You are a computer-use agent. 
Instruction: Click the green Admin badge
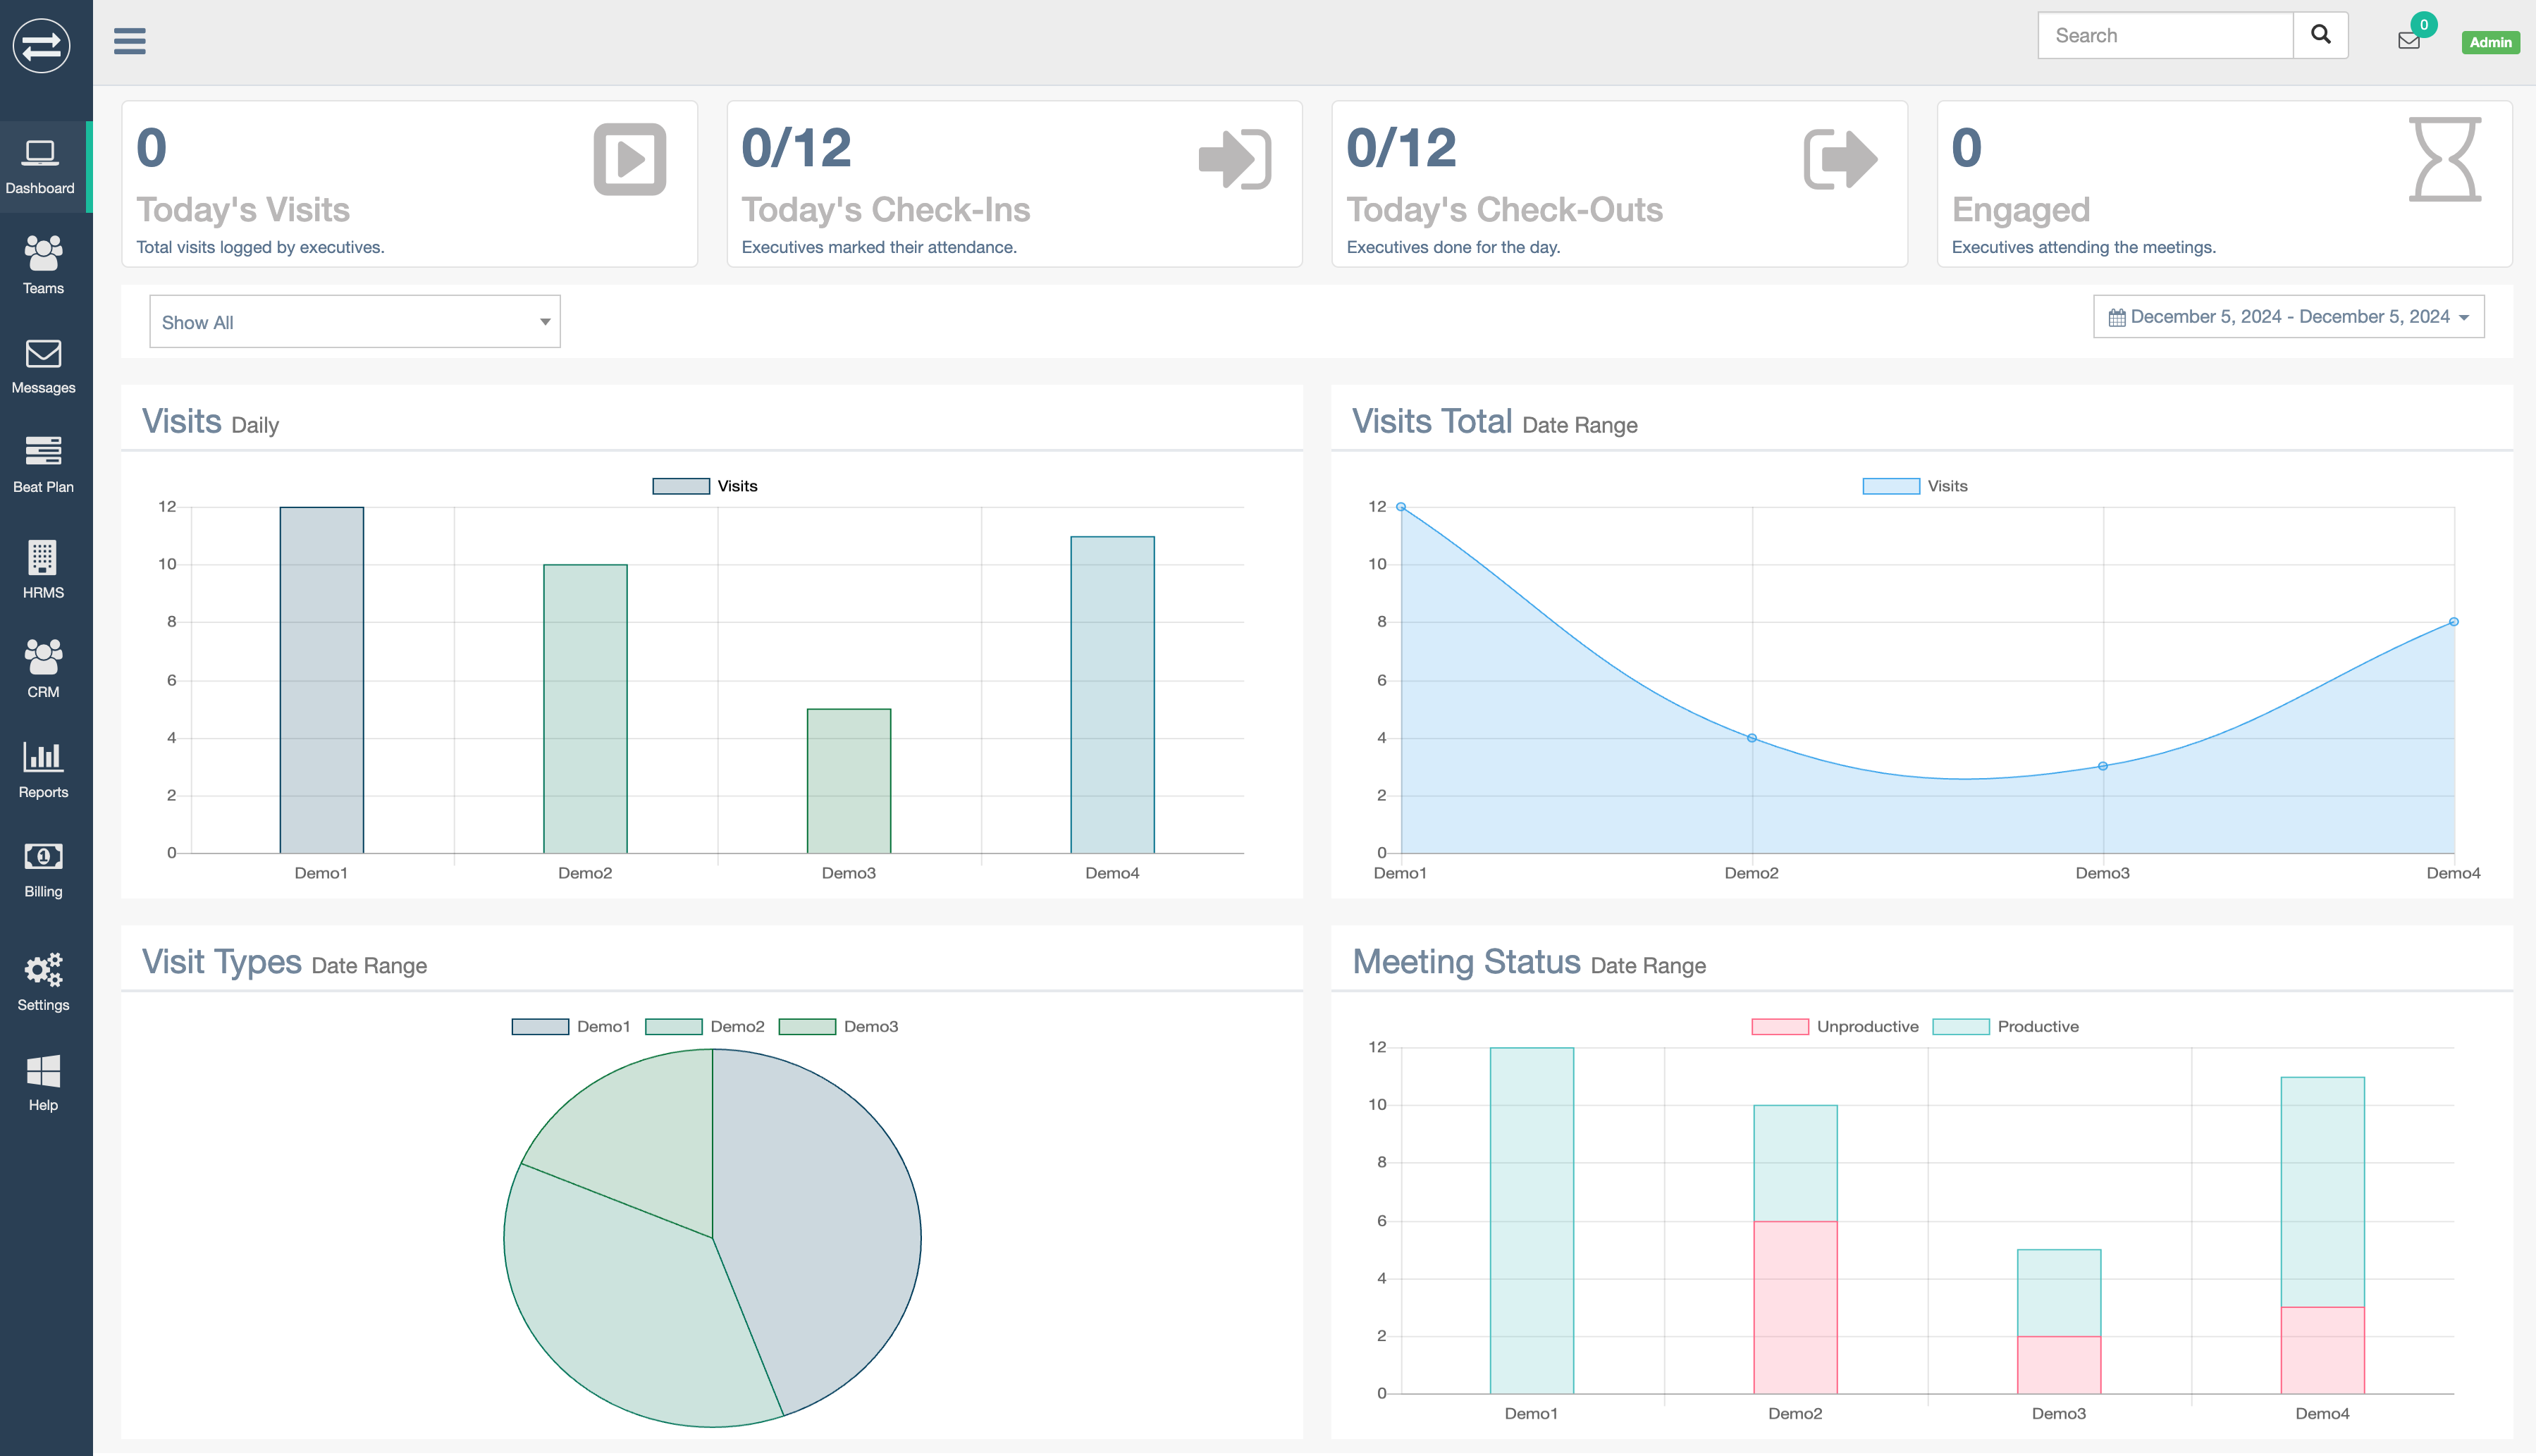2490,42
